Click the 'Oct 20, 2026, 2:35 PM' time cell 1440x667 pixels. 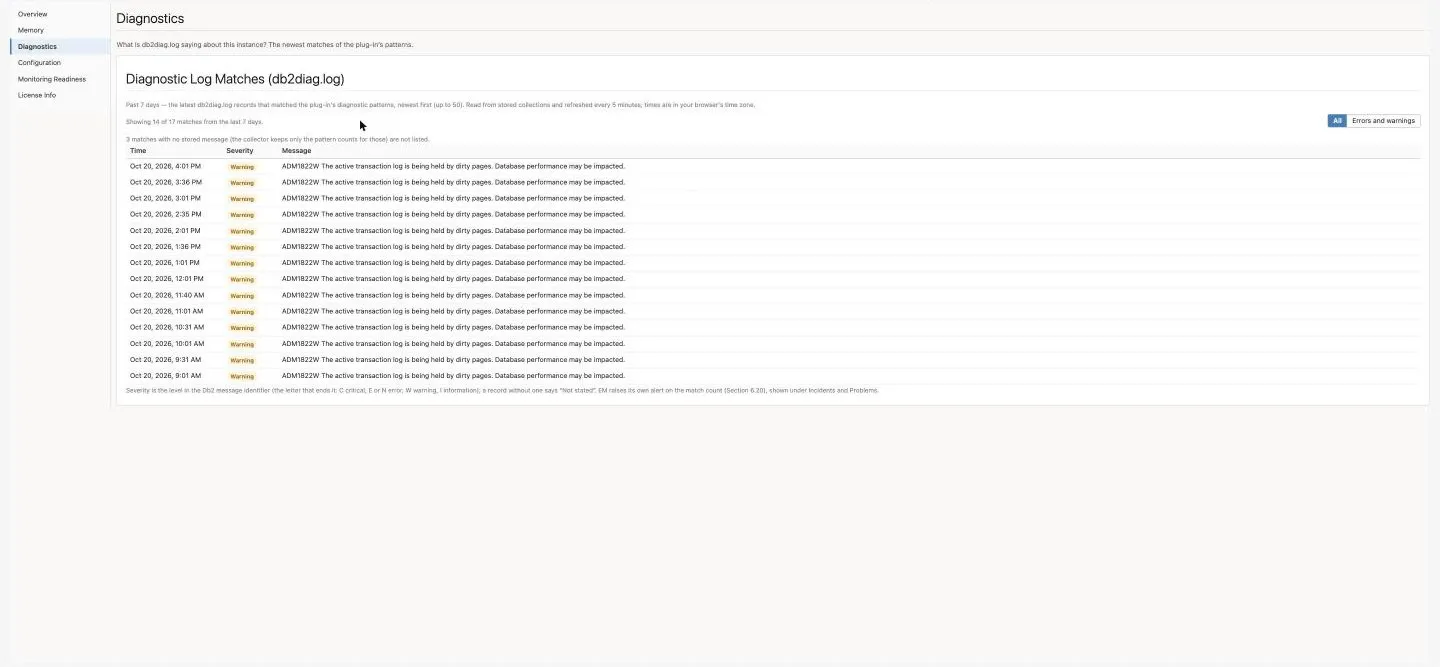click(165, 214)
